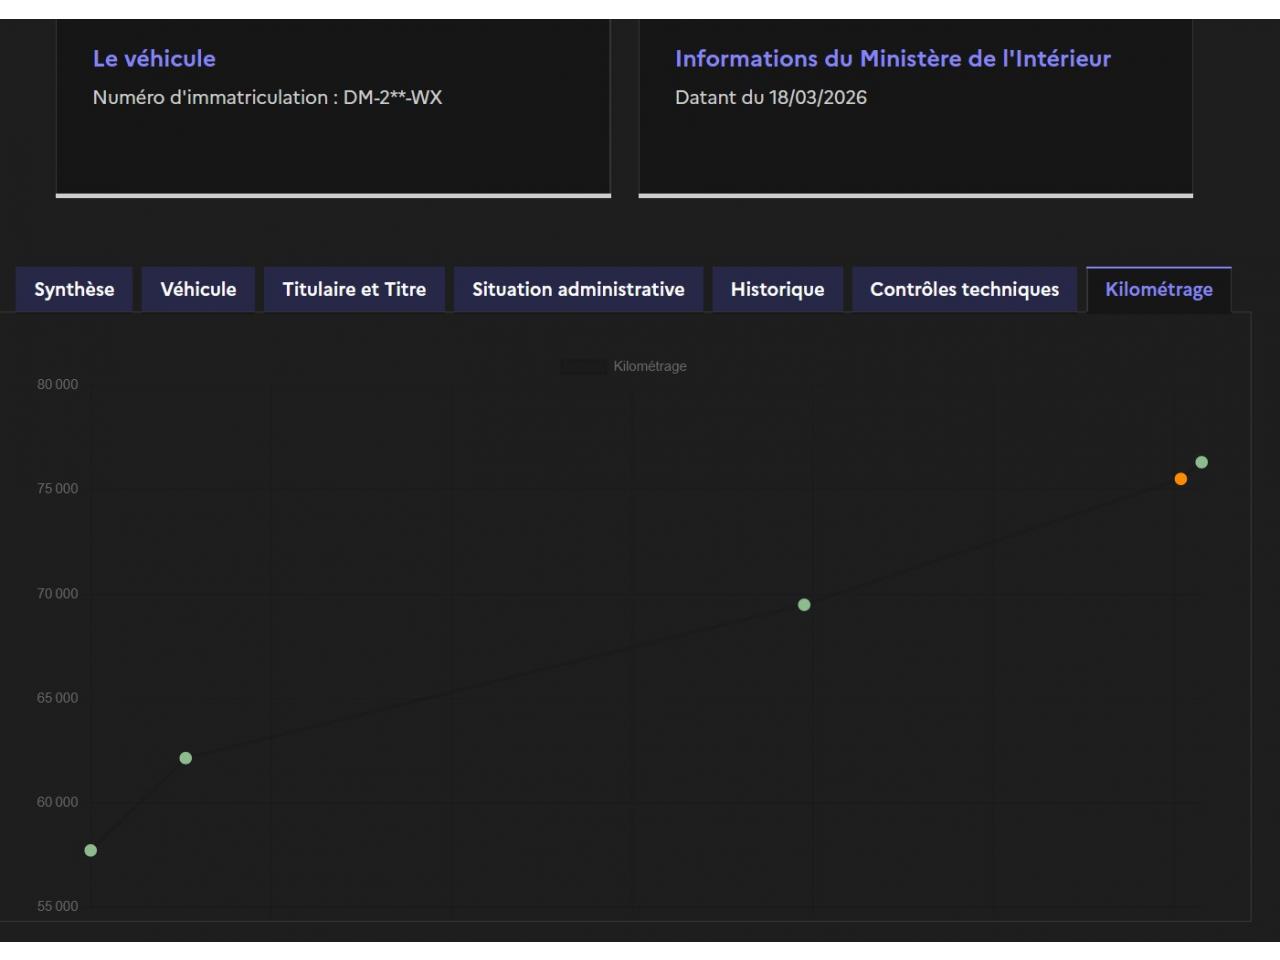
Task: Click the green point near 70 000
Action: point(804,605)
